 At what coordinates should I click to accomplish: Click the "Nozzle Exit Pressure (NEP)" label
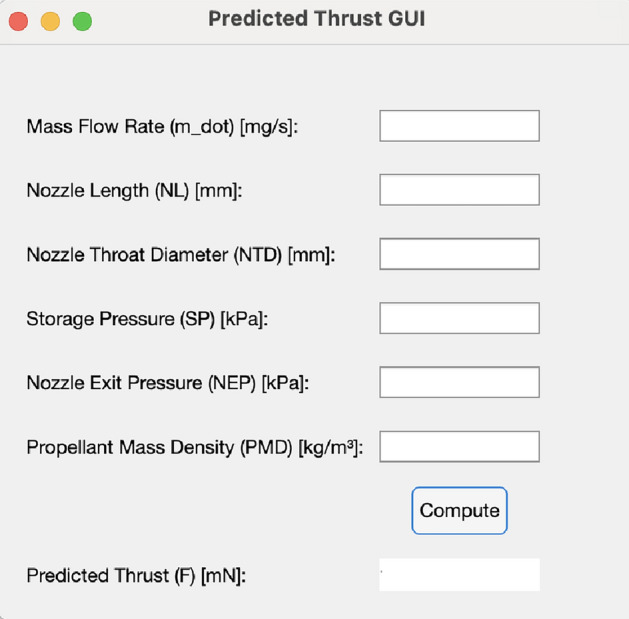tap(167, 383)
